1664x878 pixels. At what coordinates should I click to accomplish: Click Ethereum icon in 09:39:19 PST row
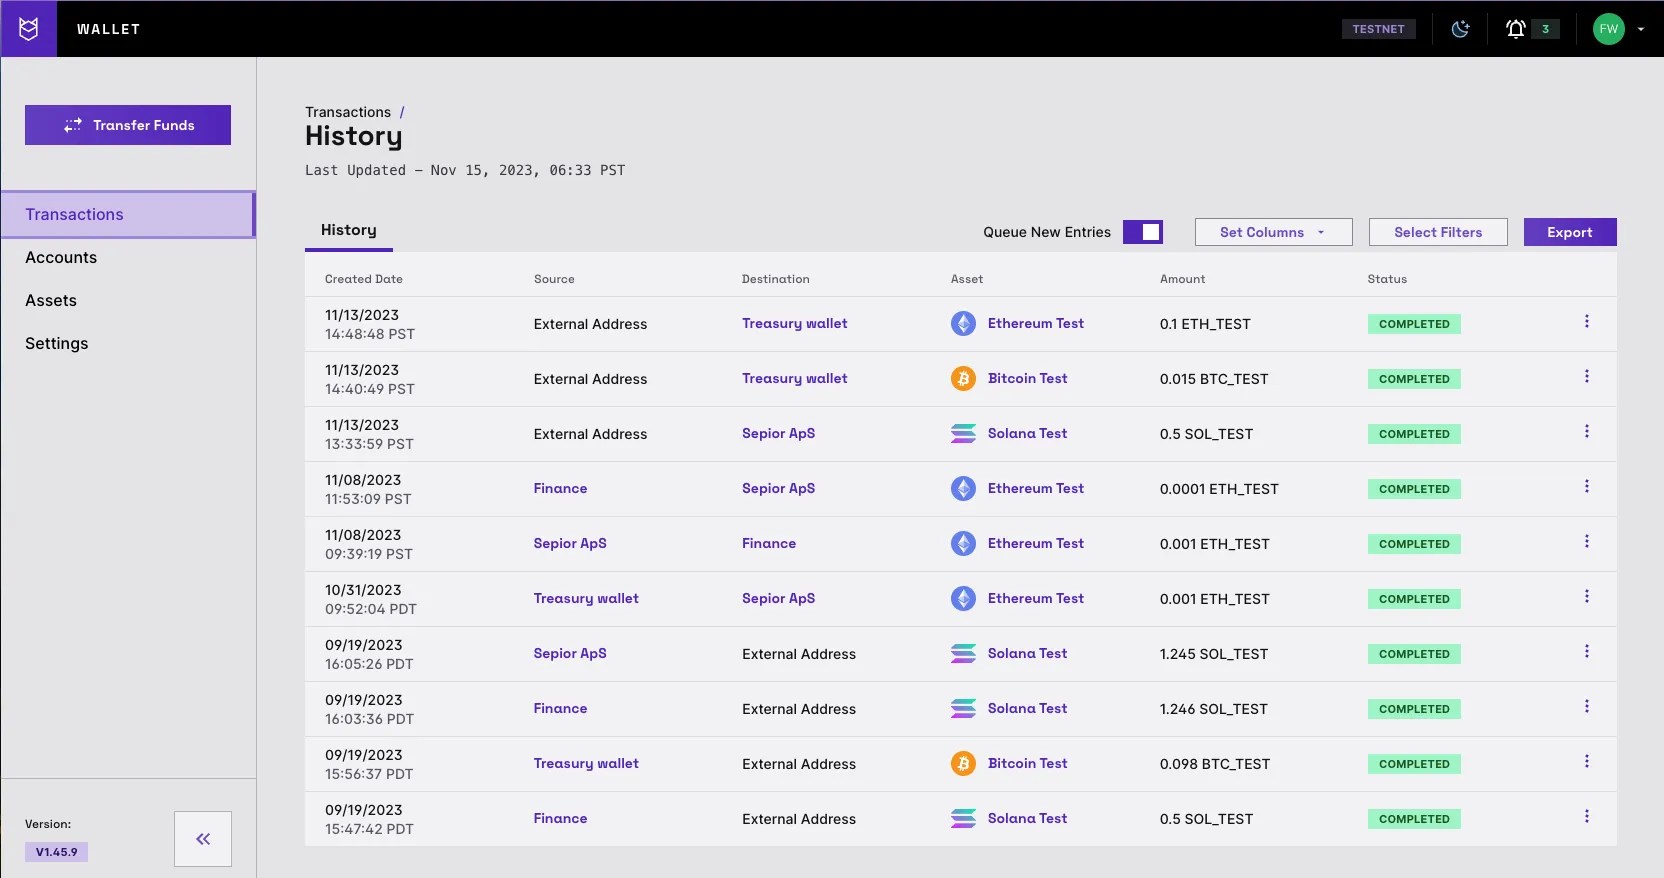click(x=963, y=543)
